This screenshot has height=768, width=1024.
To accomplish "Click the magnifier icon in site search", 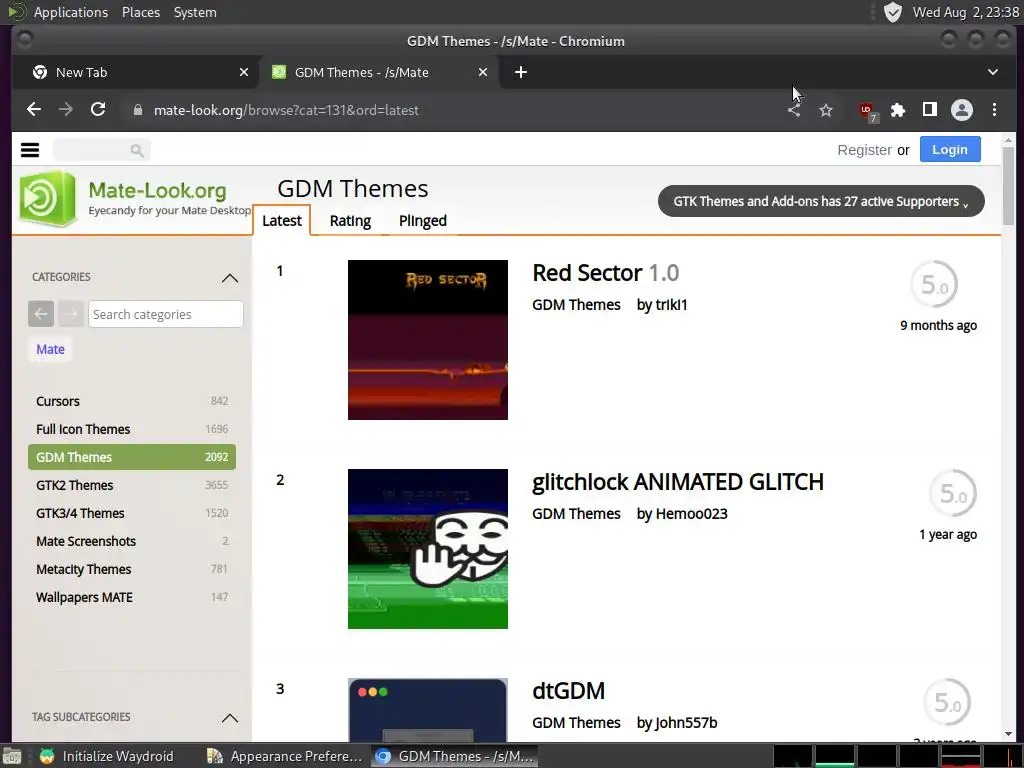I will coord(136,151).
